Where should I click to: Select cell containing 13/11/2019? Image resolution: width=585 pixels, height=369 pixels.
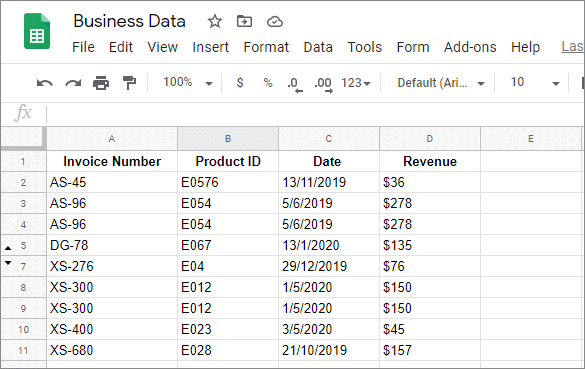pos(329,182)
